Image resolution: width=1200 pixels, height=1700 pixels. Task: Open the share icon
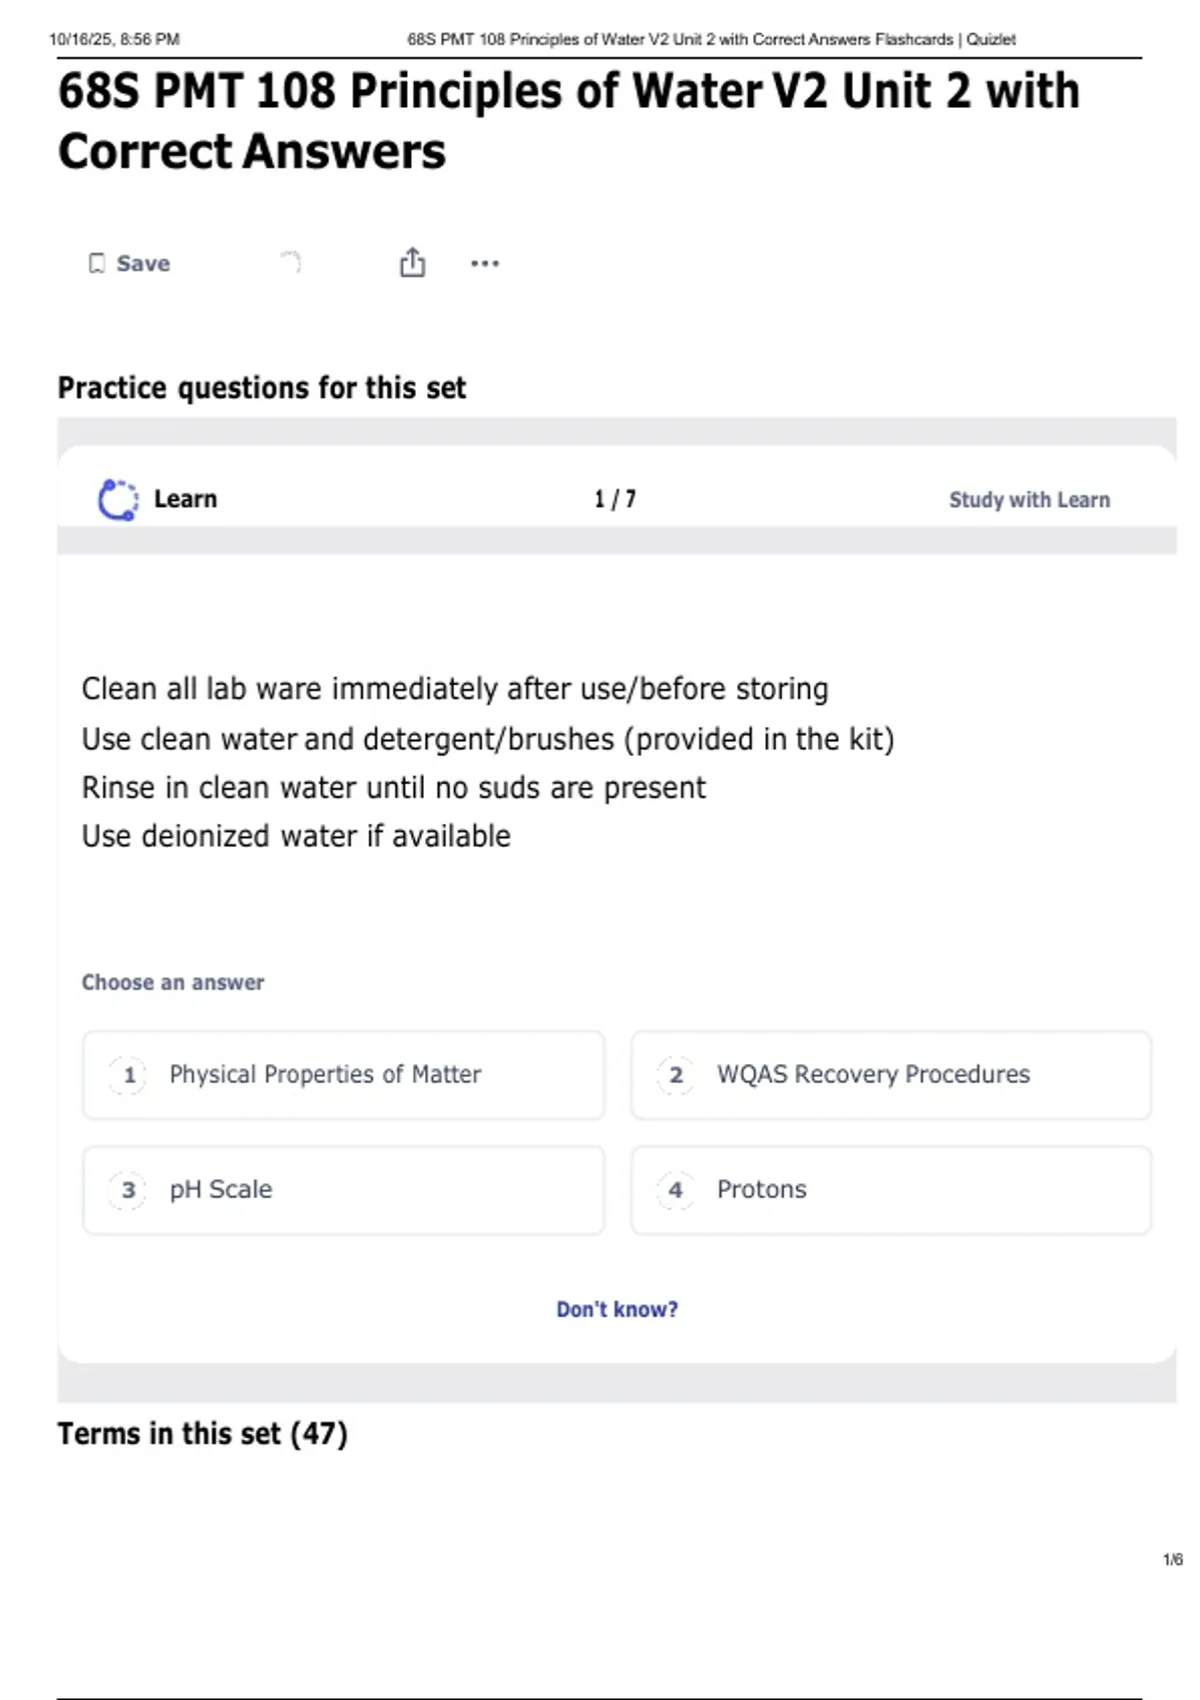click(412, 262)
